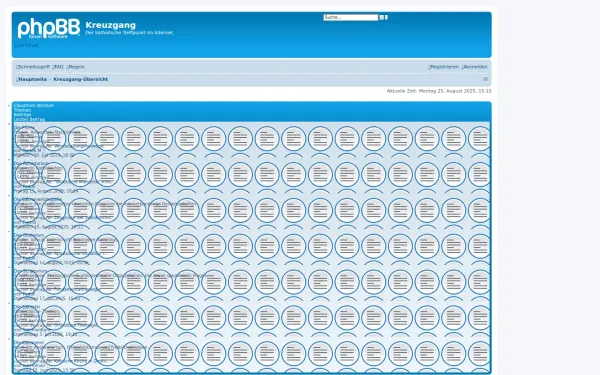The height and width of the screenshot is (375, 600).
Task: Expand the Schnellzugriff quick links menu
Action: 33,67
